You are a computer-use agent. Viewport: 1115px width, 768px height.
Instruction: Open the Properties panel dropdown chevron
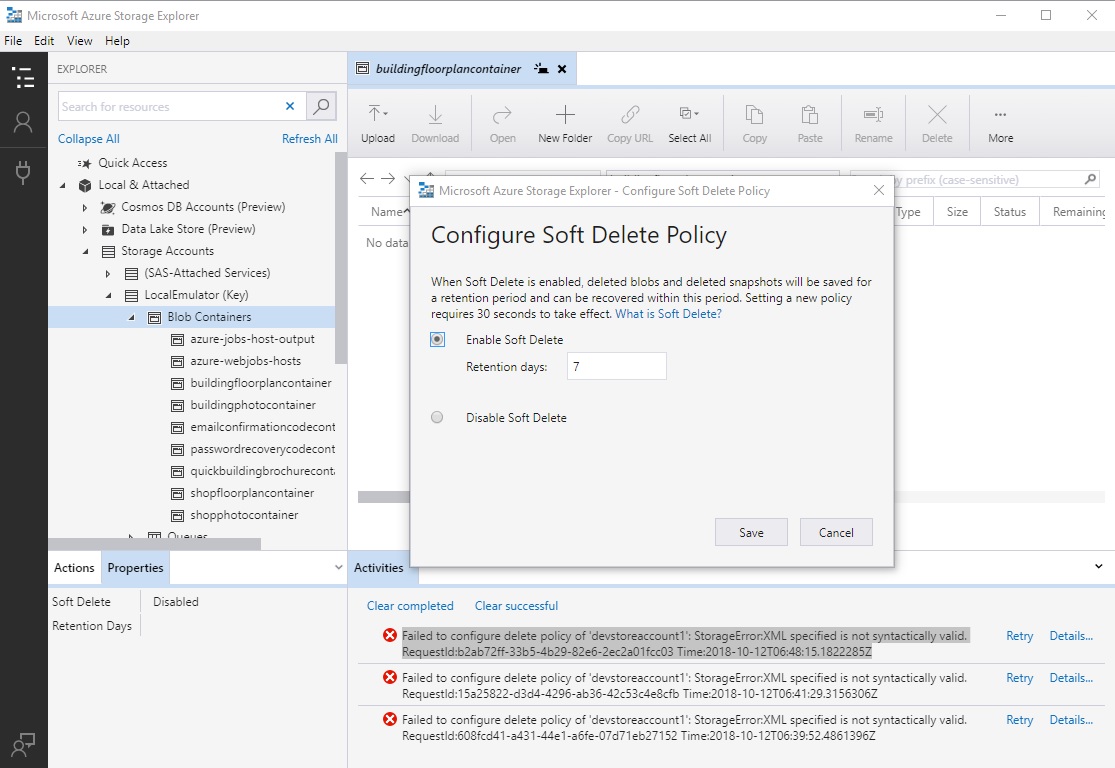336,567
